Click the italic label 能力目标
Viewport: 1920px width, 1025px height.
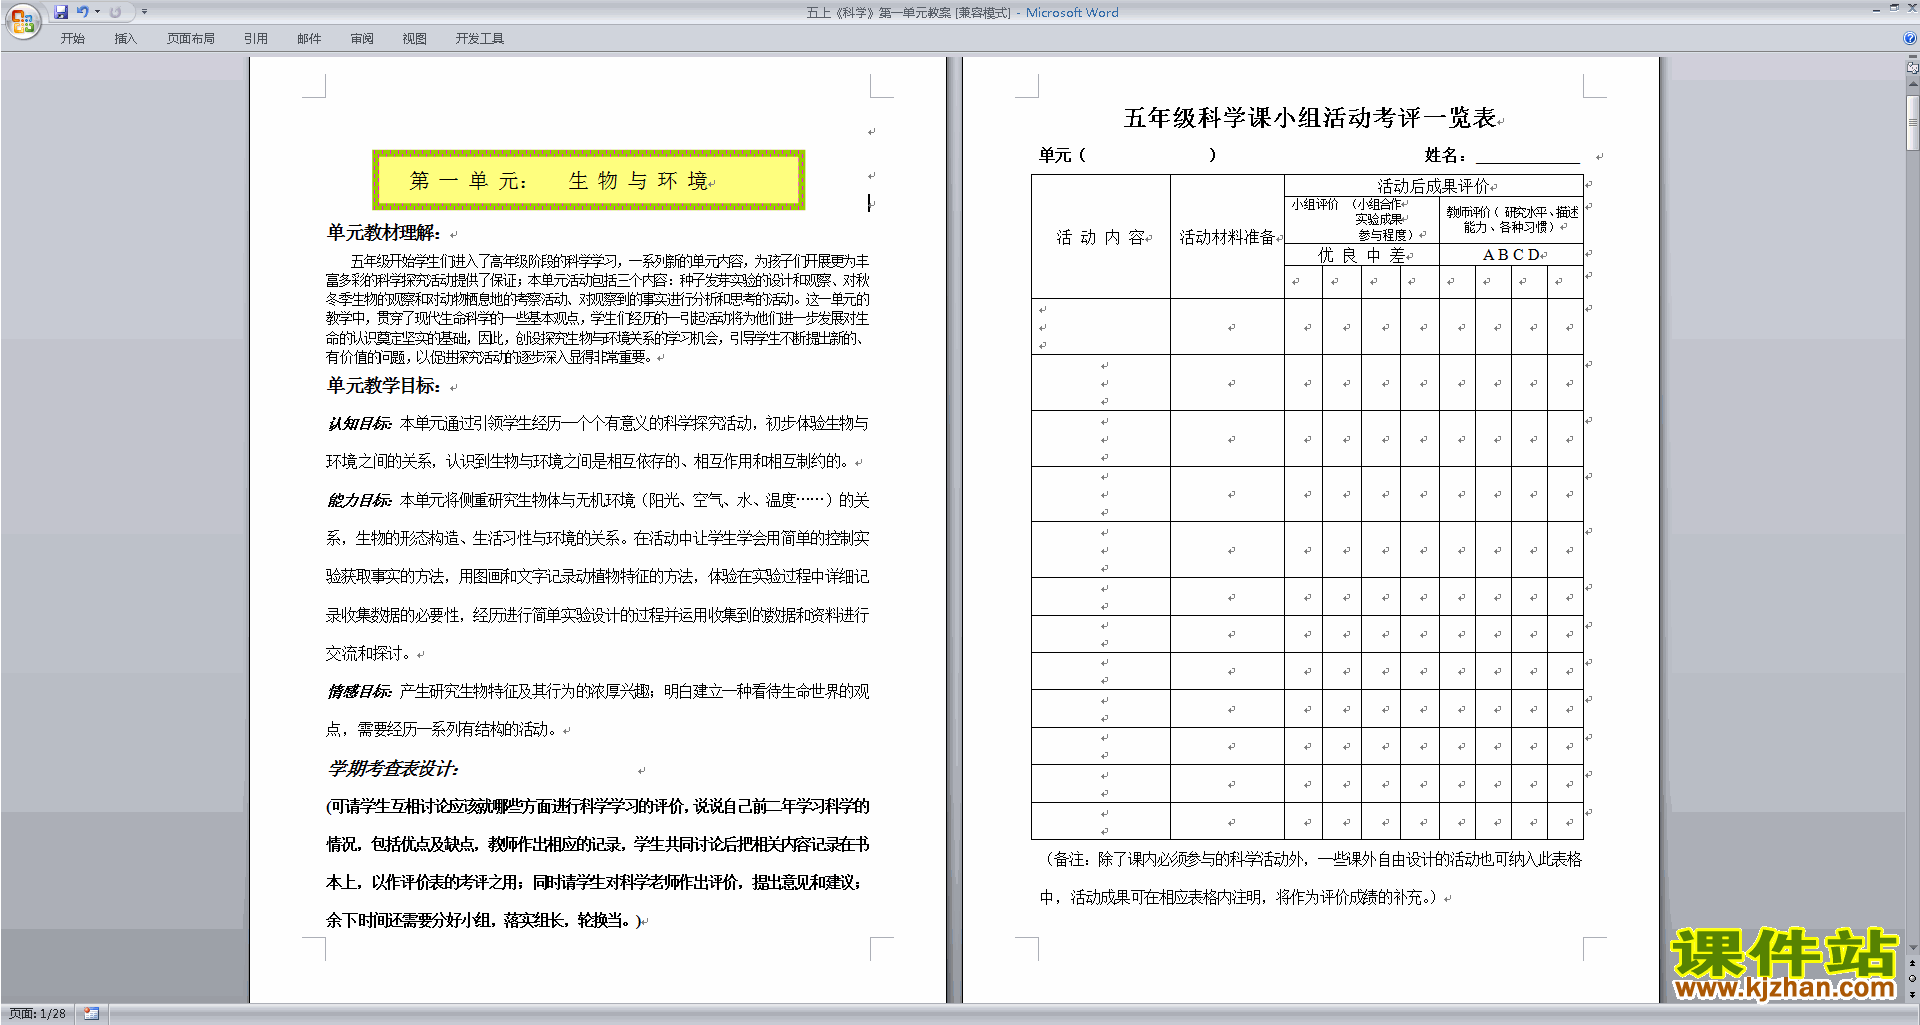[x=359, y=501]
